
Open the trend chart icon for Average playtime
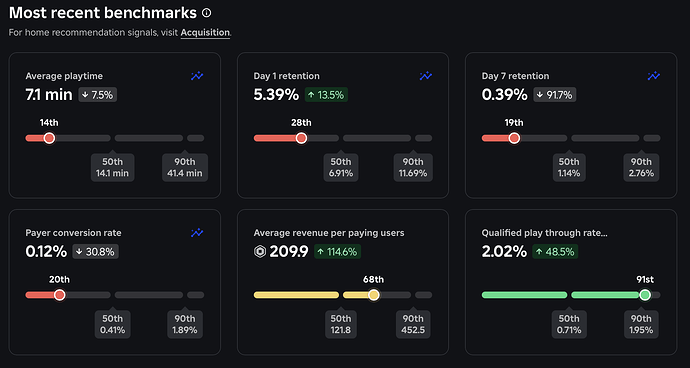[197, 76]
